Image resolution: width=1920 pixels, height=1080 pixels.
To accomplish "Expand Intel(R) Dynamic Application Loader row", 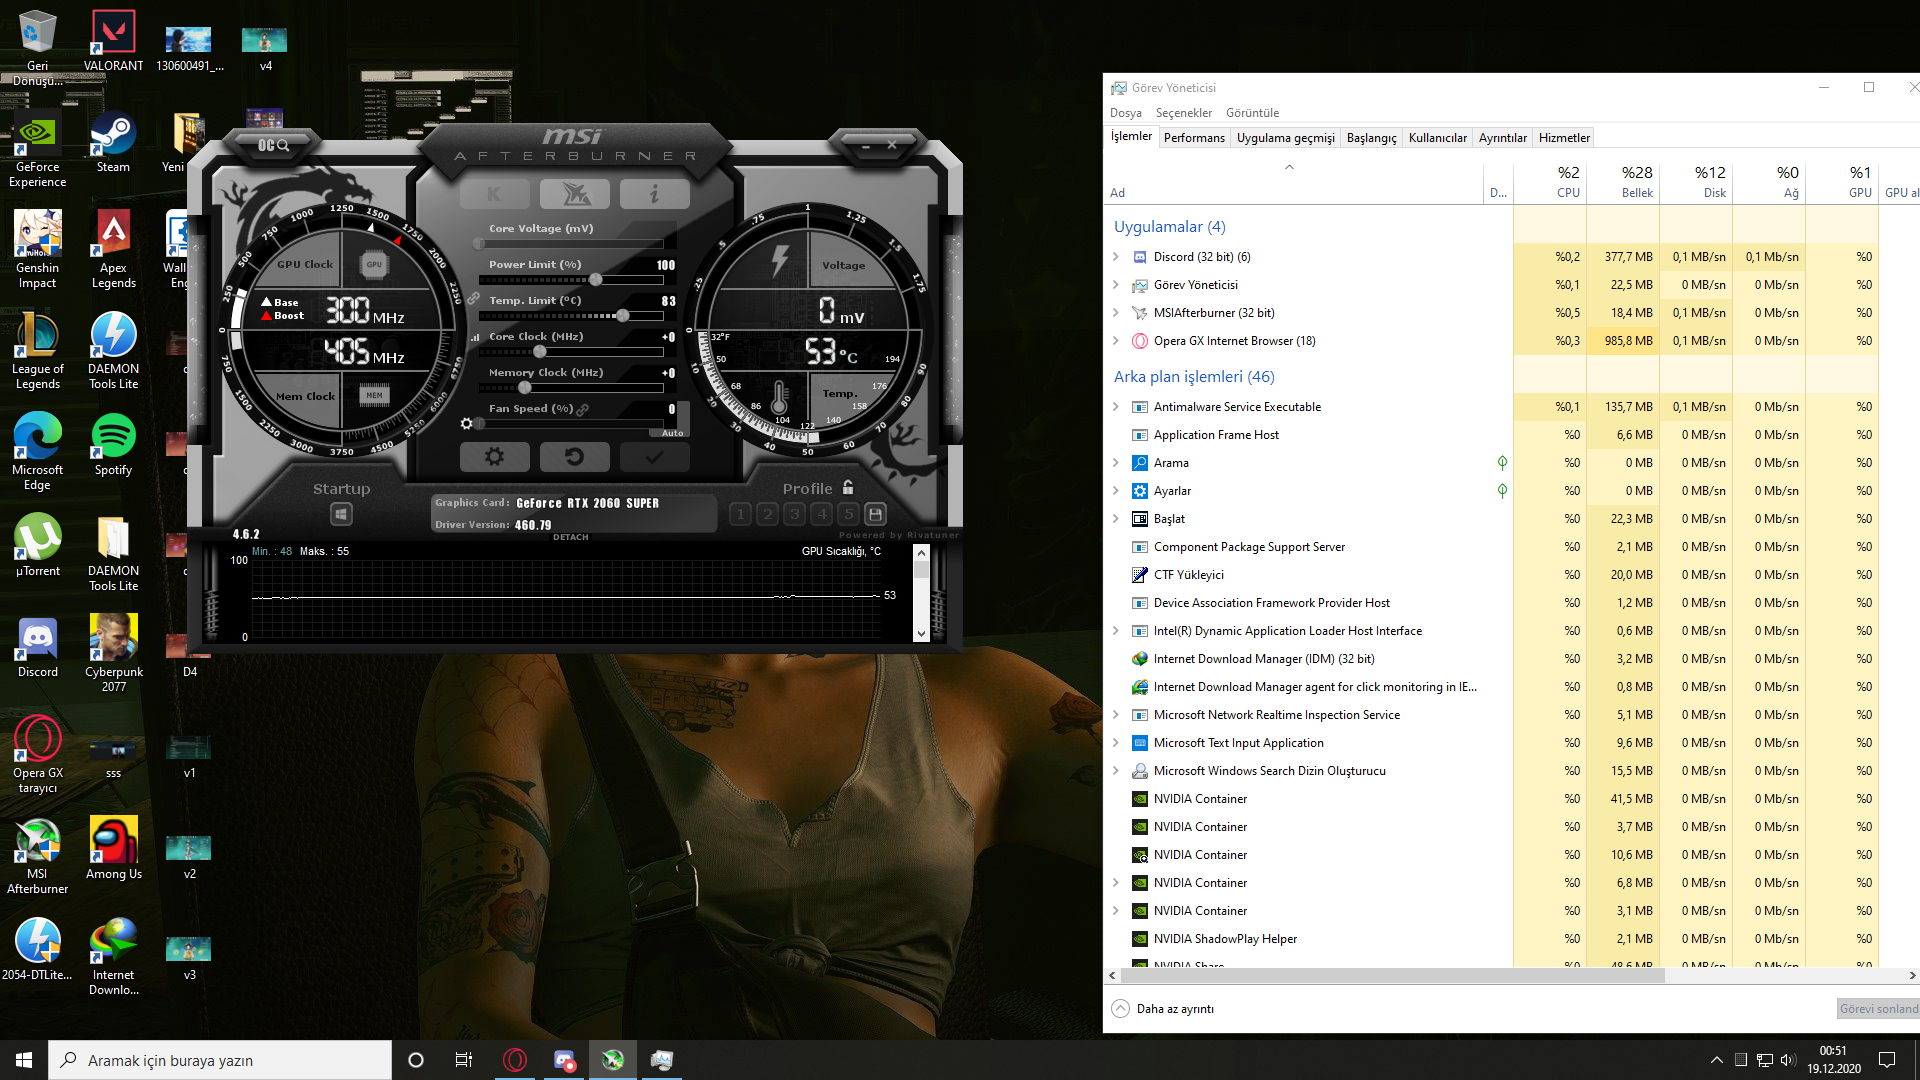I will (x=1116, y=631).
